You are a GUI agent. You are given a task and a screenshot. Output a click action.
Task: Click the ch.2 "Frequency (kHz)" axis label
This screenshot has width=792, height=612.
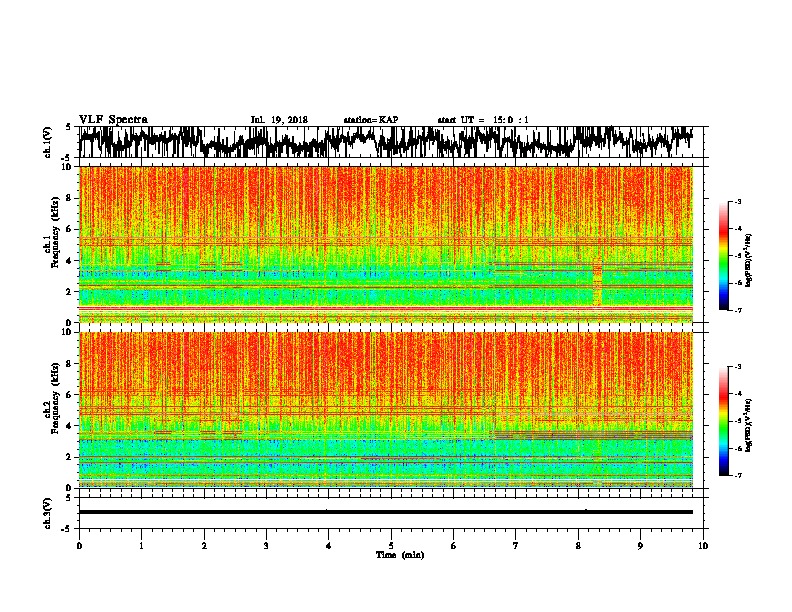(56, 398)
